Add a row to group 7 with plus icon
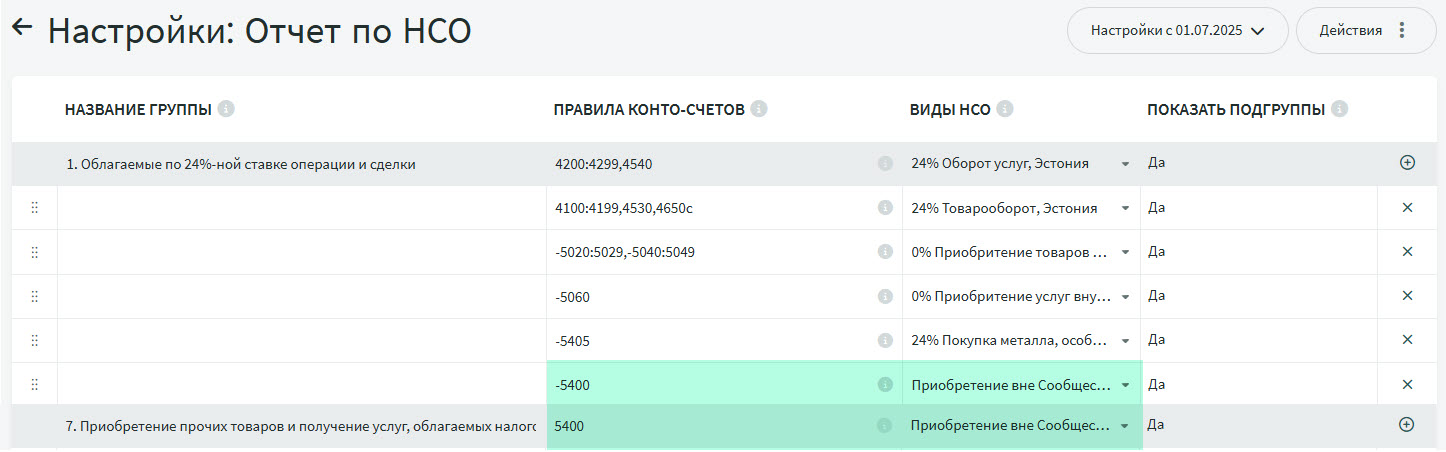 [x=1407, y=425]
